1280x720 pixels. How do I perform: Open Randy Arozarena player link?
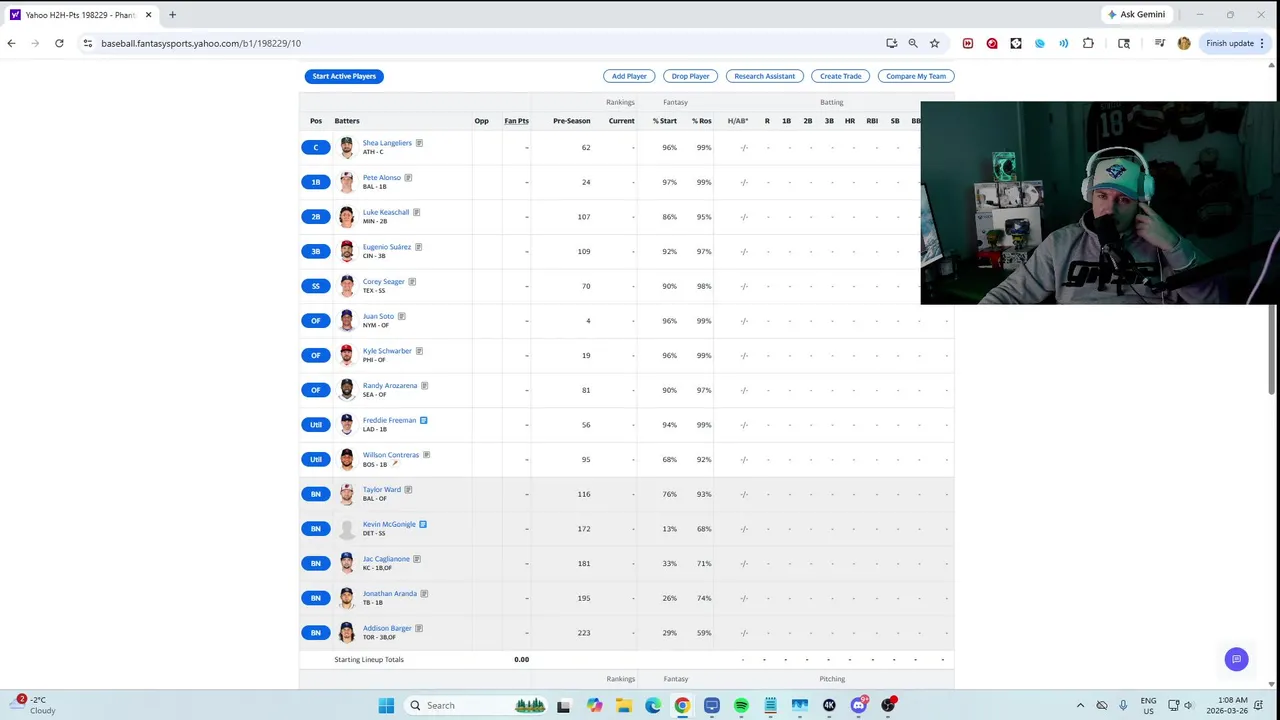coord(390,385)
